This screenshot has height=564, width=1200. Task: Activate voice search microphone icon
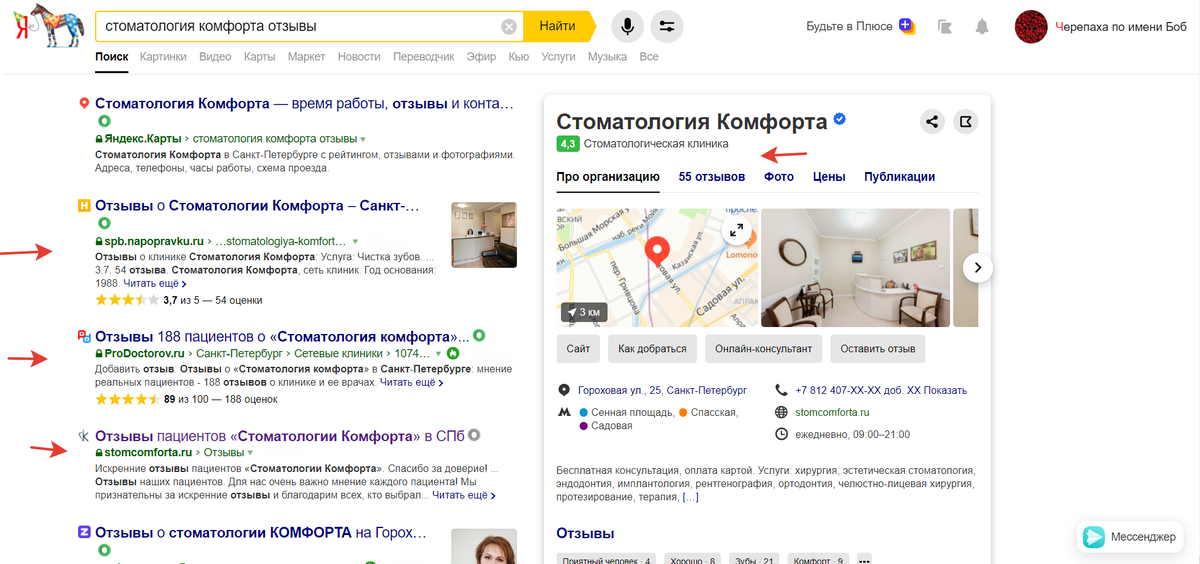[x=627, y=26]
